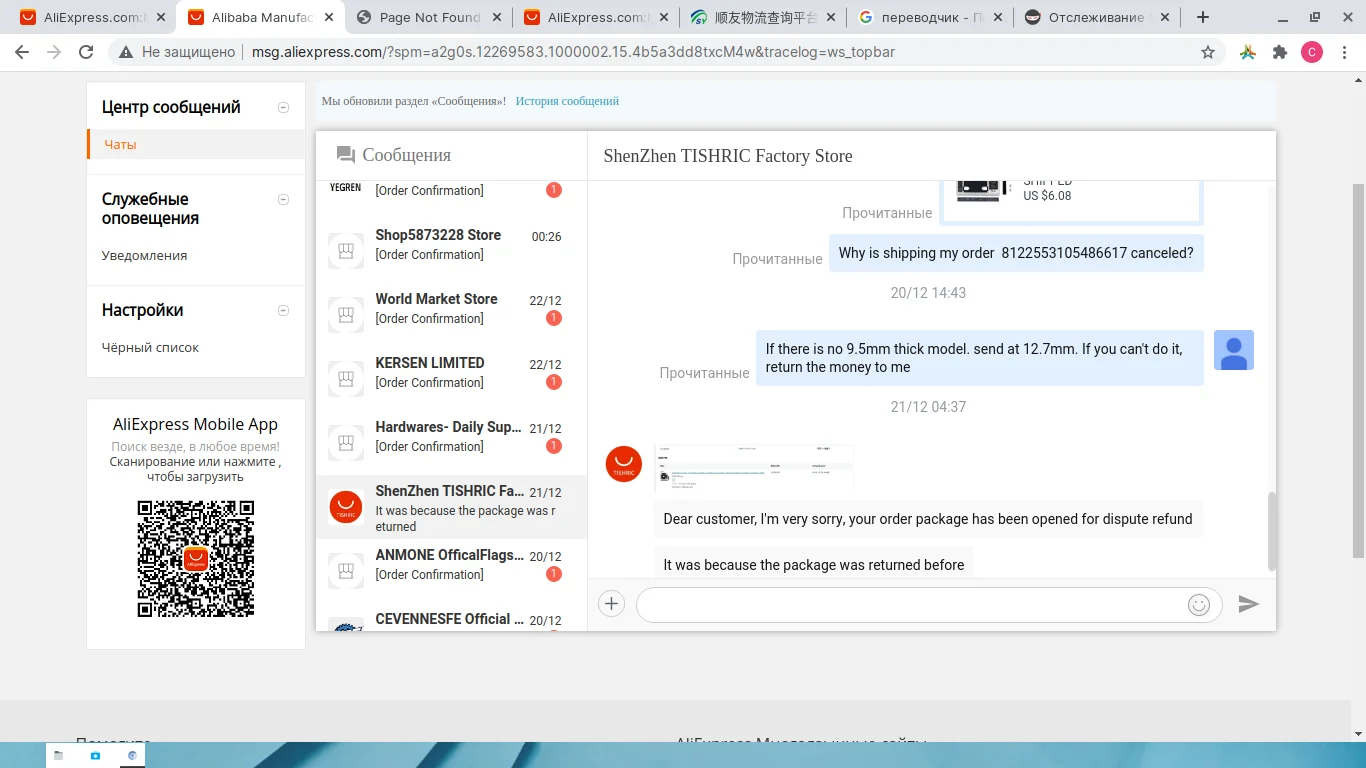Click the "It was because the package" chat bubble
Image resolution: width=1366 pixels, height=768 pixels.
(x=814, y=563)
